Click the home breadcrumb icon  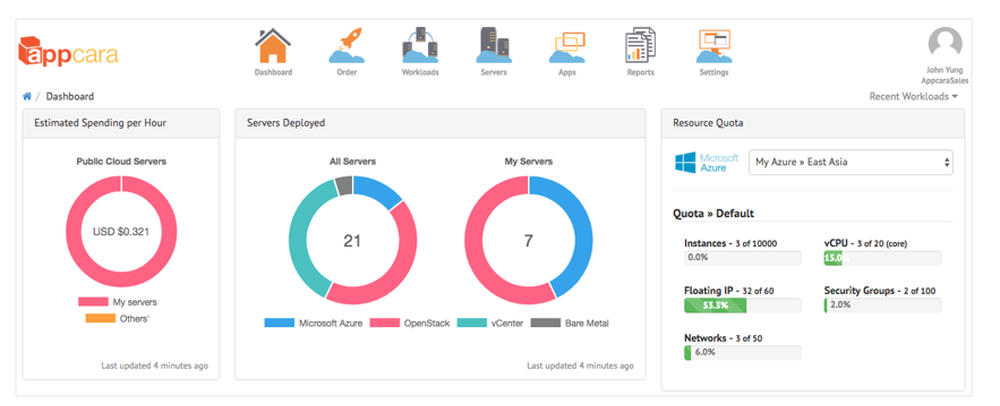pos(27,97)
